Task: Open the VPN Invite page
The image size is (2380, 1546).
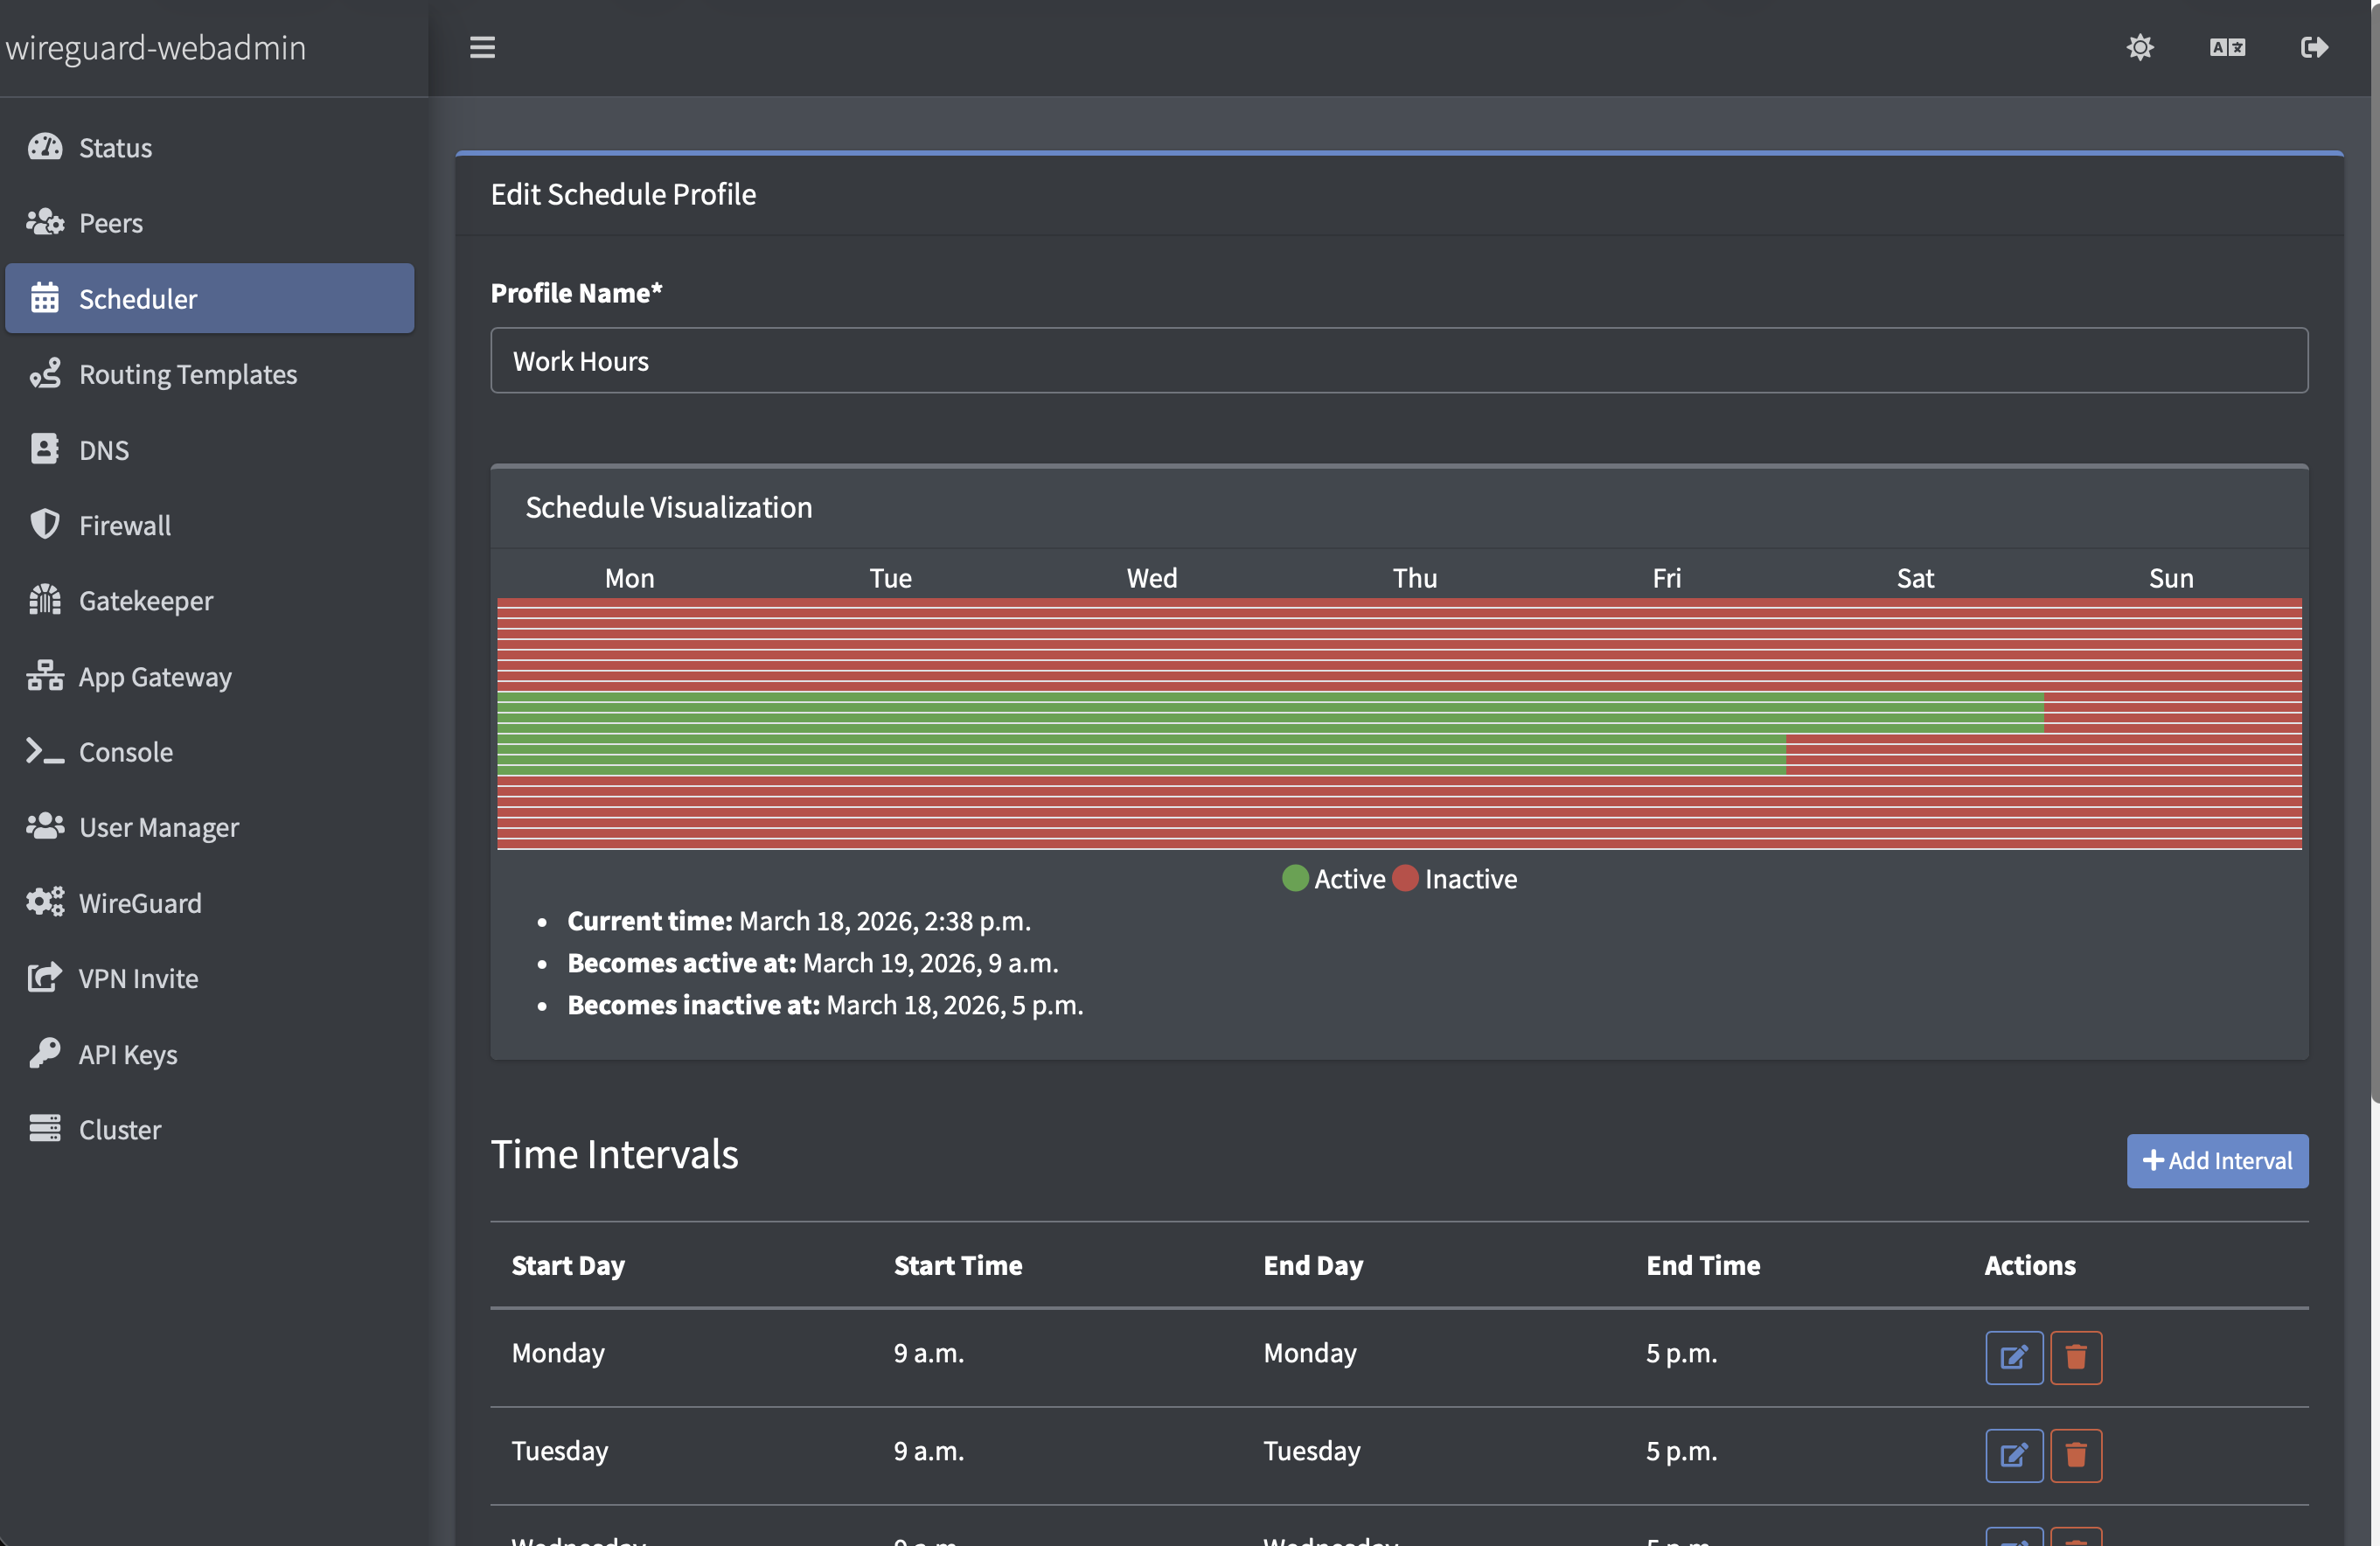Action: [139, 978]
